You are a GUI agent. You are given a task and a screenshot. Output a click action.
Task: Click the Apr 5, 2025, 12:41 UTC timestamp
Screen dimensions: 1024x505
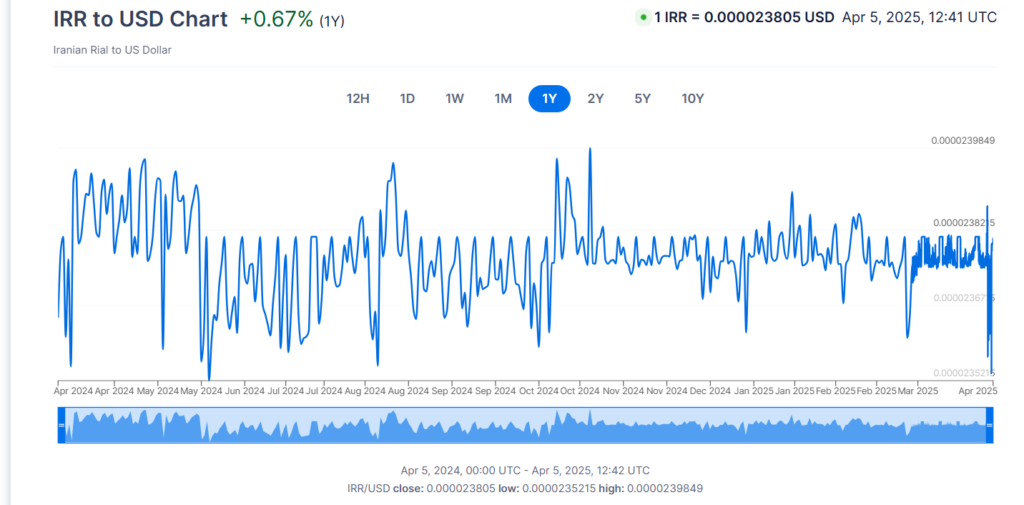coord(919,18)
